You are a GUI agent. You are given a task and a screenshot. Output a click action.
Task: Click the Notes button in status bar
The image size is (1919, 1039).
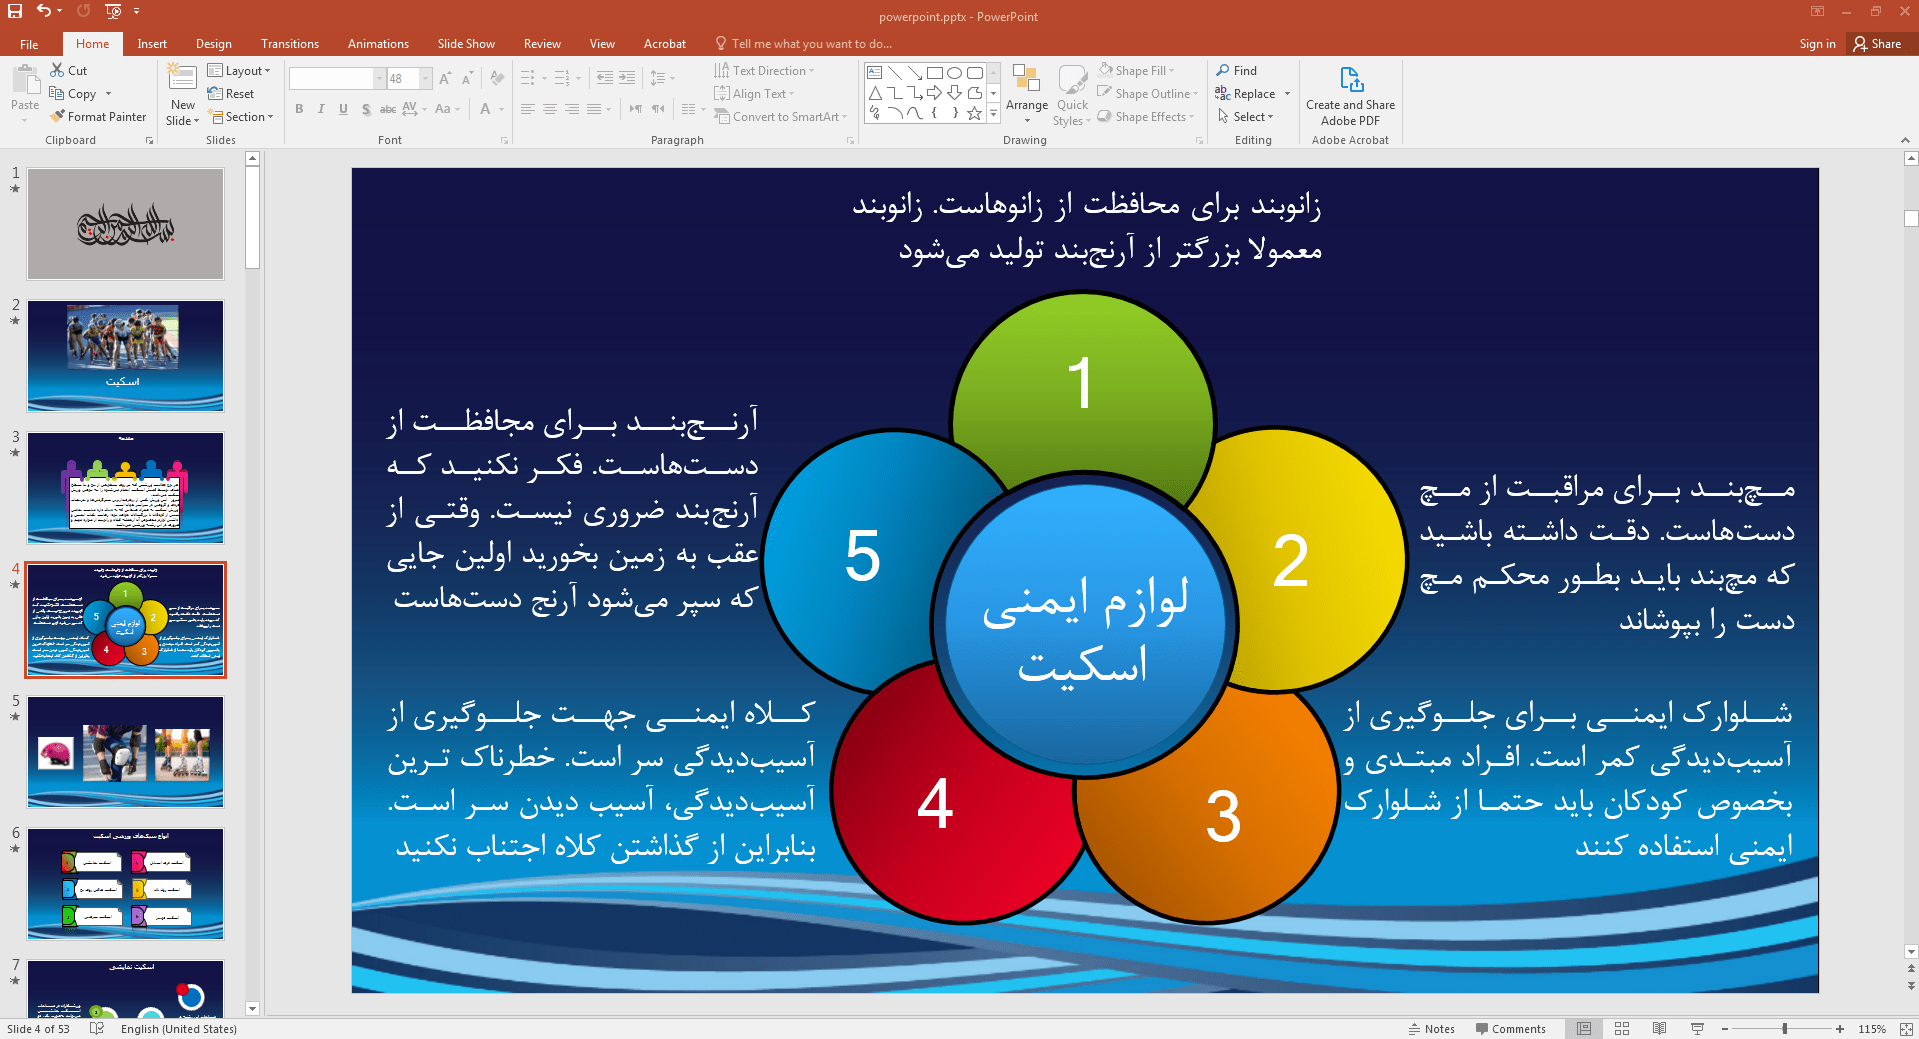coord(1432,1029)
